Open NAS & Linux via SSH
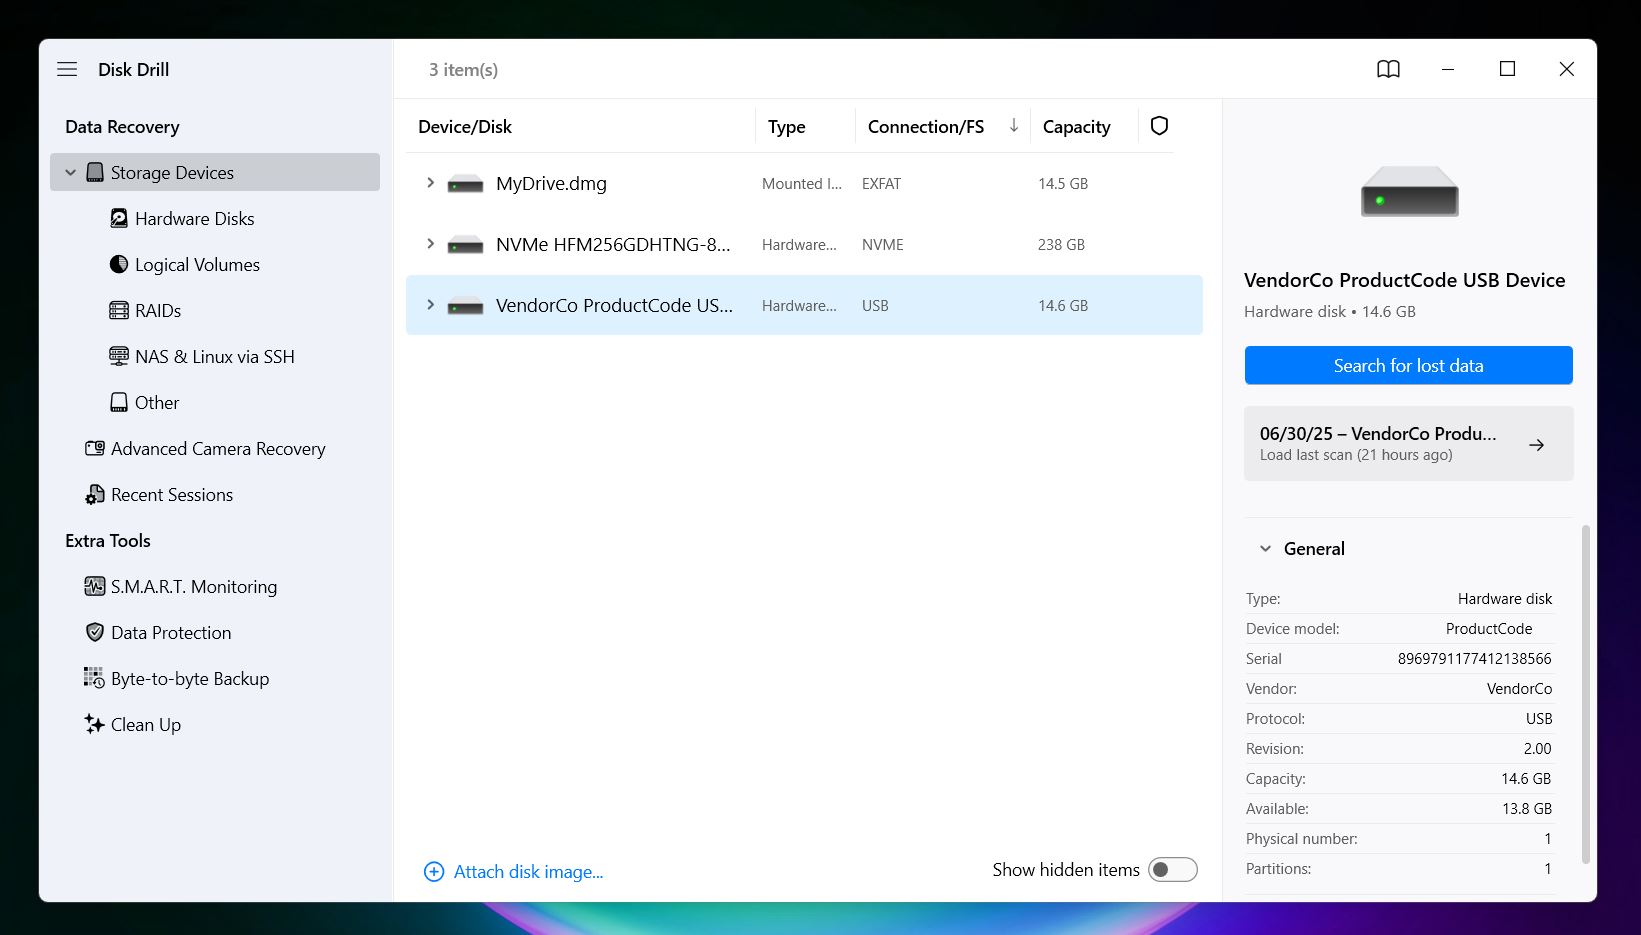 click(215, 356)
